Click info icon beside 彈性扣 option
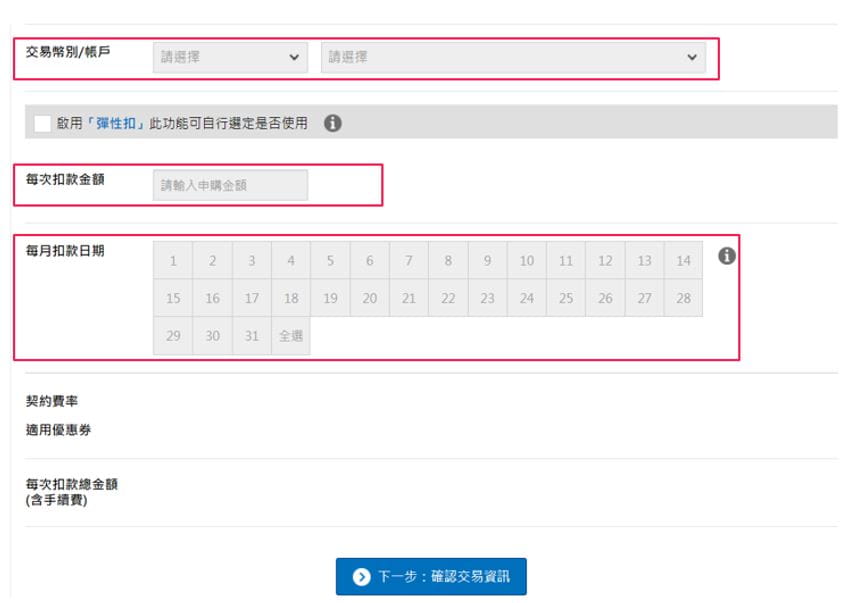The image size is (859, 603). 333,123
